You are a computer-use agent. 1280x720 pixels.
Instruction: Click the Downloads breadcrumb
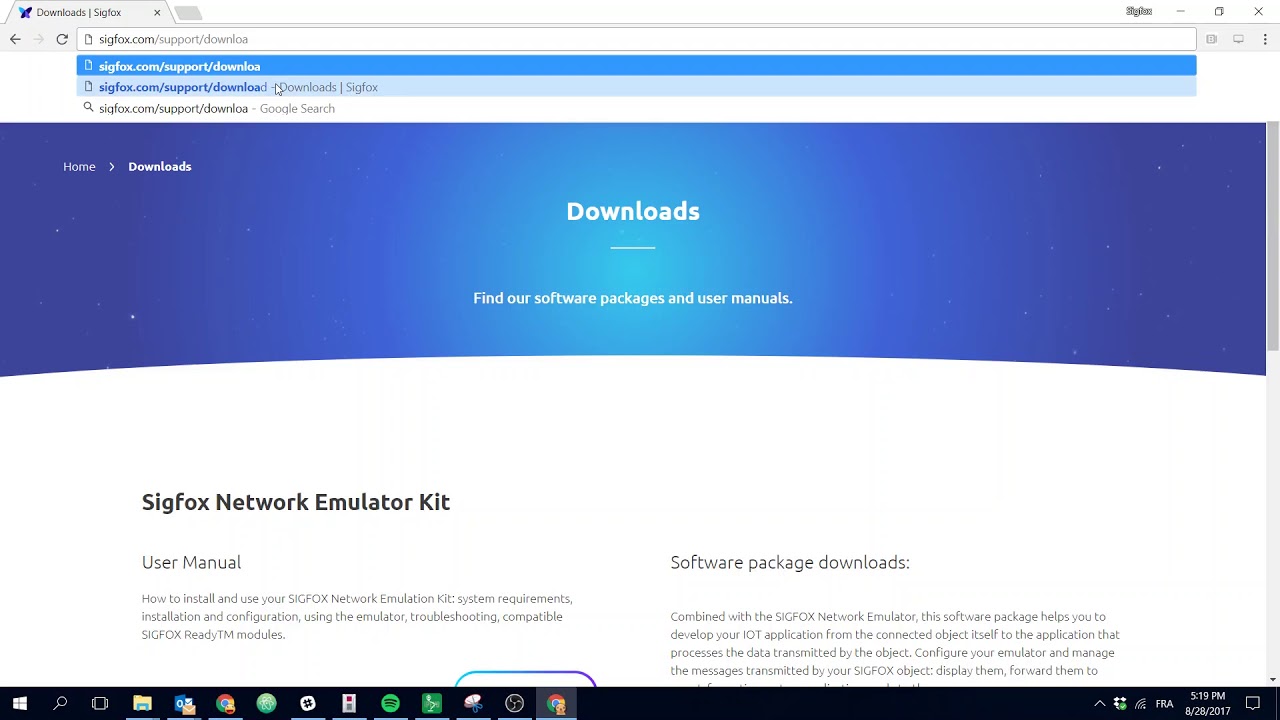[160, 166]
